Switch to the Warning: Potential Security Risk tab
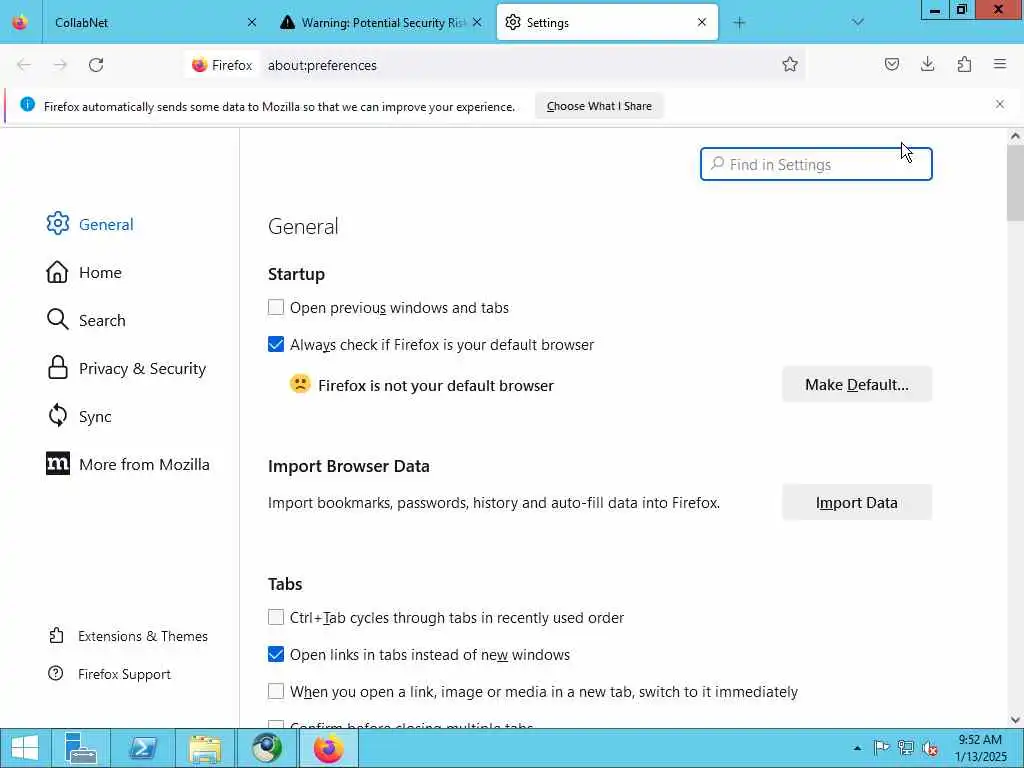 click(382, 22)
